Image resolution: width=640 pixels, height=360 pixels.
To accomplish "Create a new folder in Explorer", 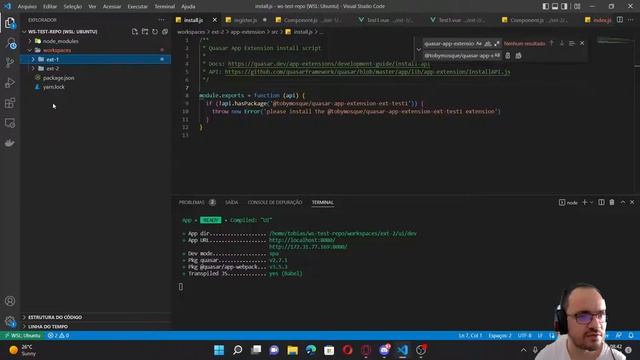I will [x=145, y=31].
